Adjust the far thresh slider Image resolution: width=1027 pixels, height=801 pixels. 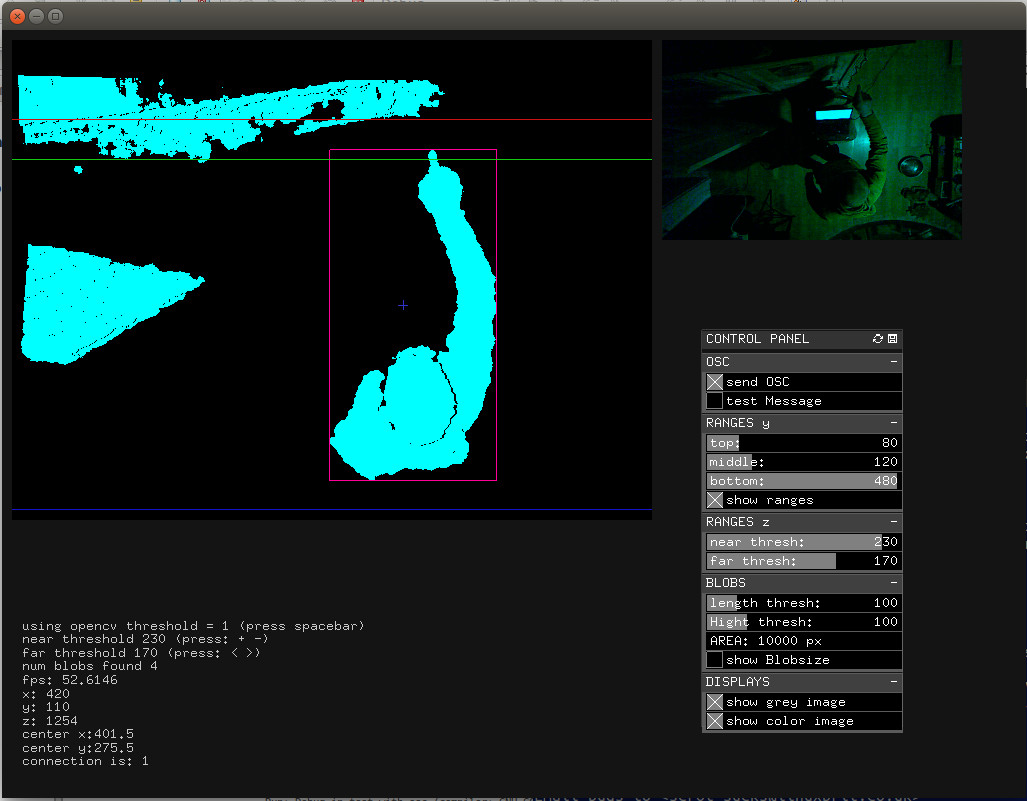tap(803, 561)
